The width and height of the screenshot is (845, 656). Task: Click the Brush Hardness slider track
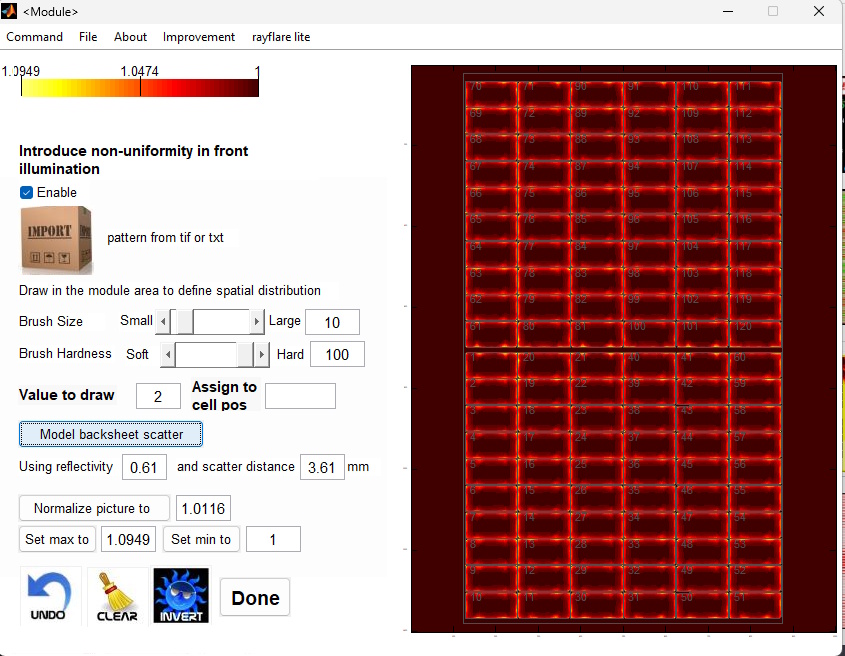point(205,354)
